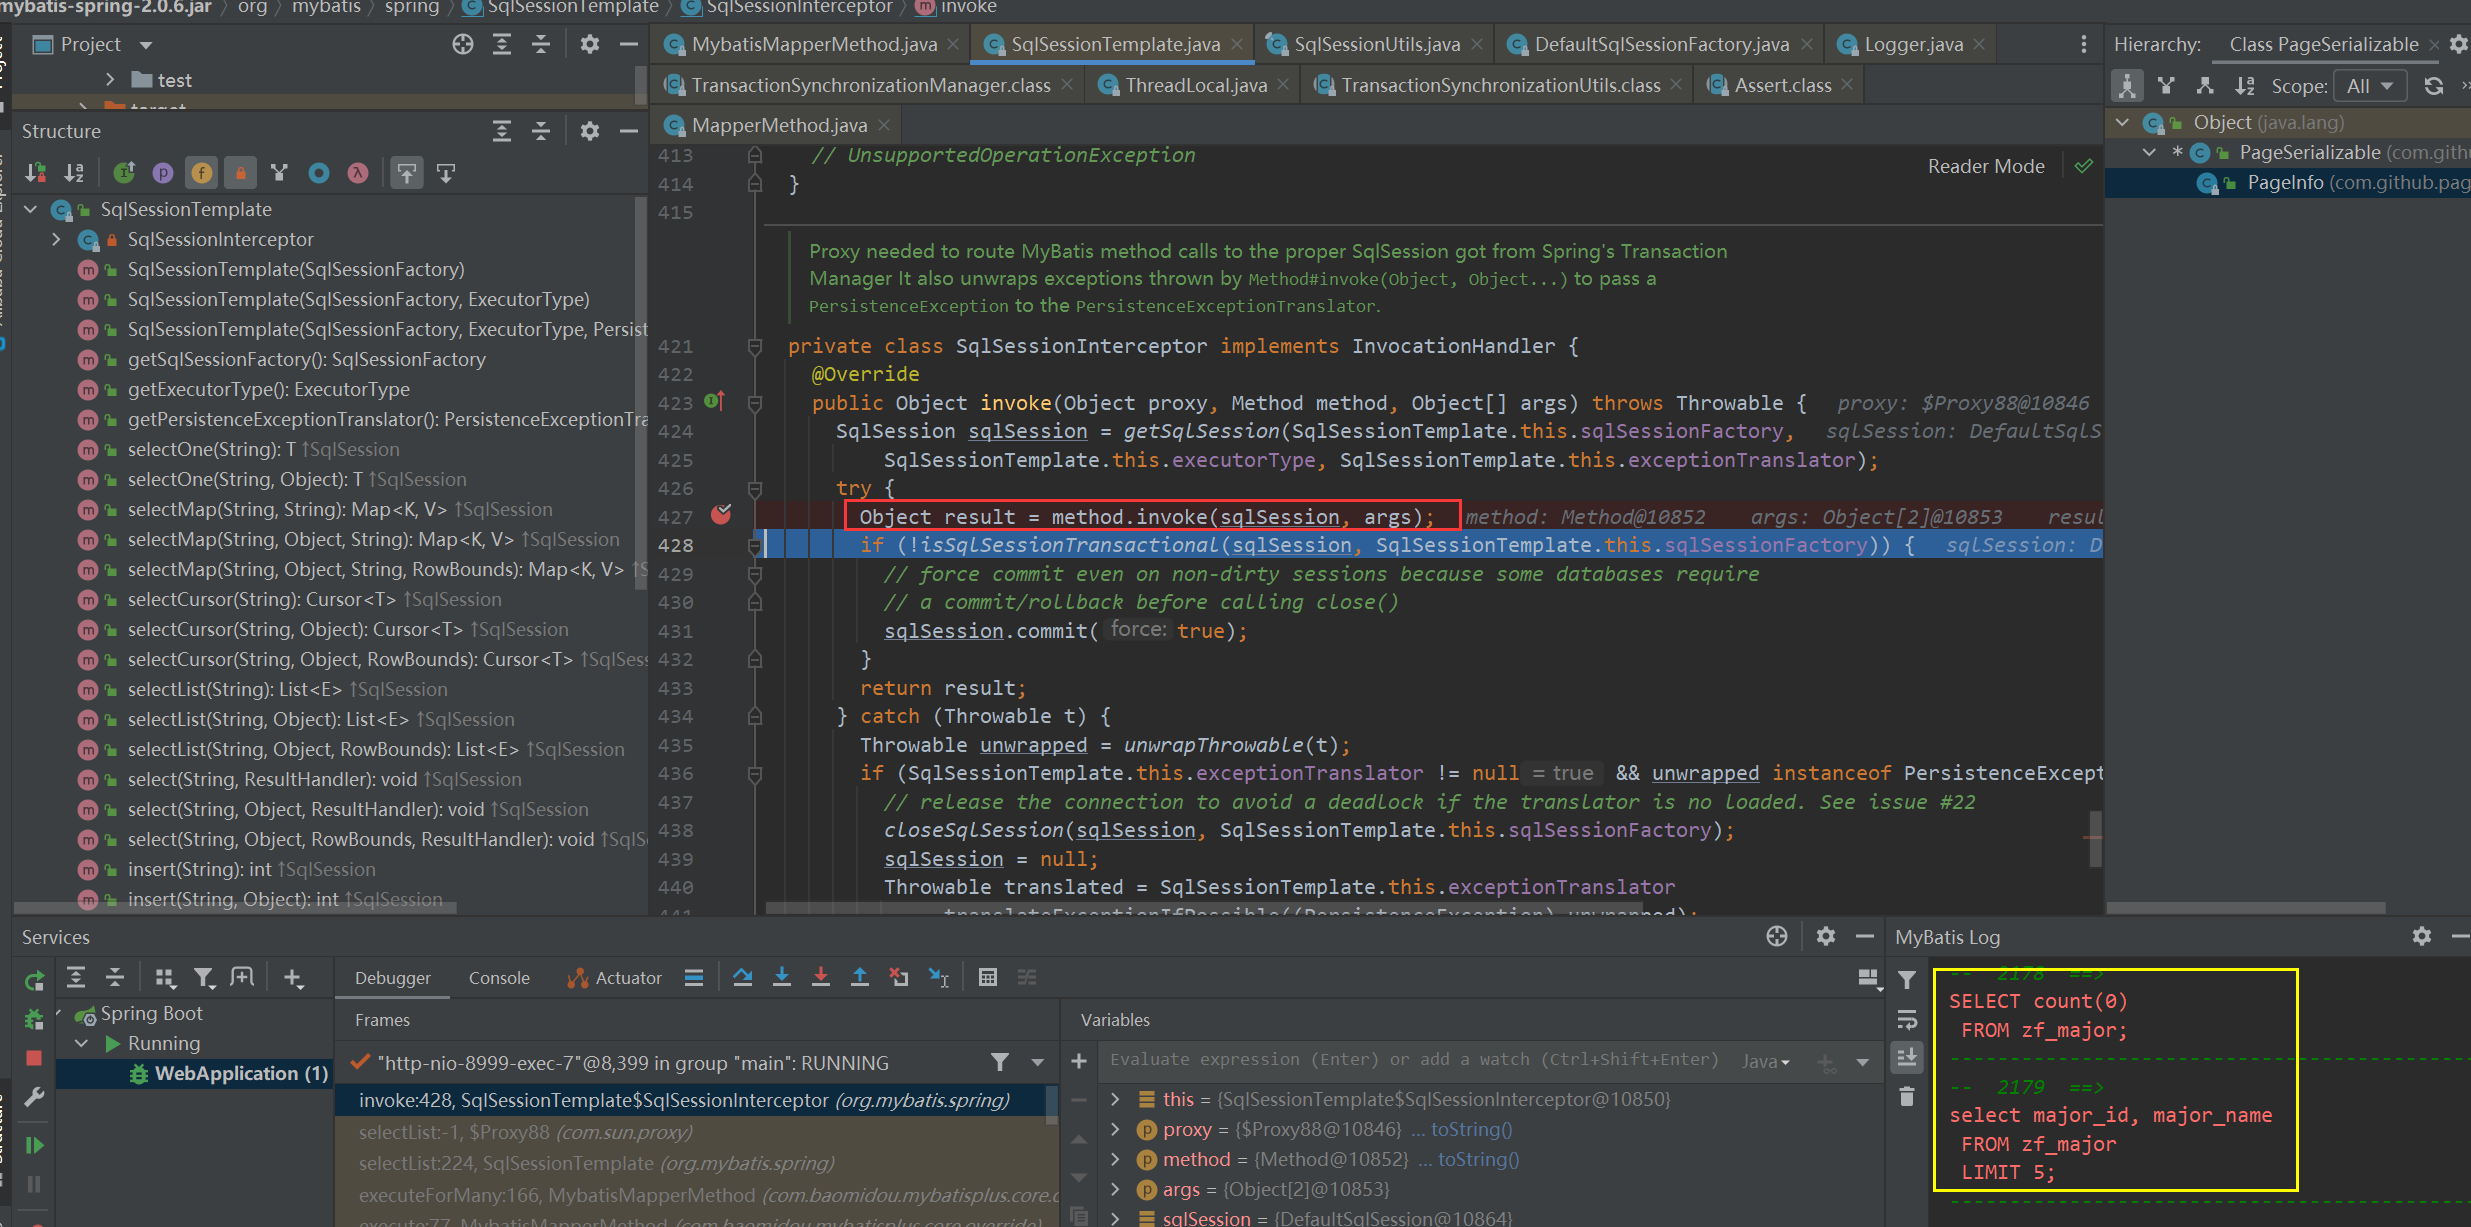Toggle Show Lambdas filter in Structure

pos(357,173)
